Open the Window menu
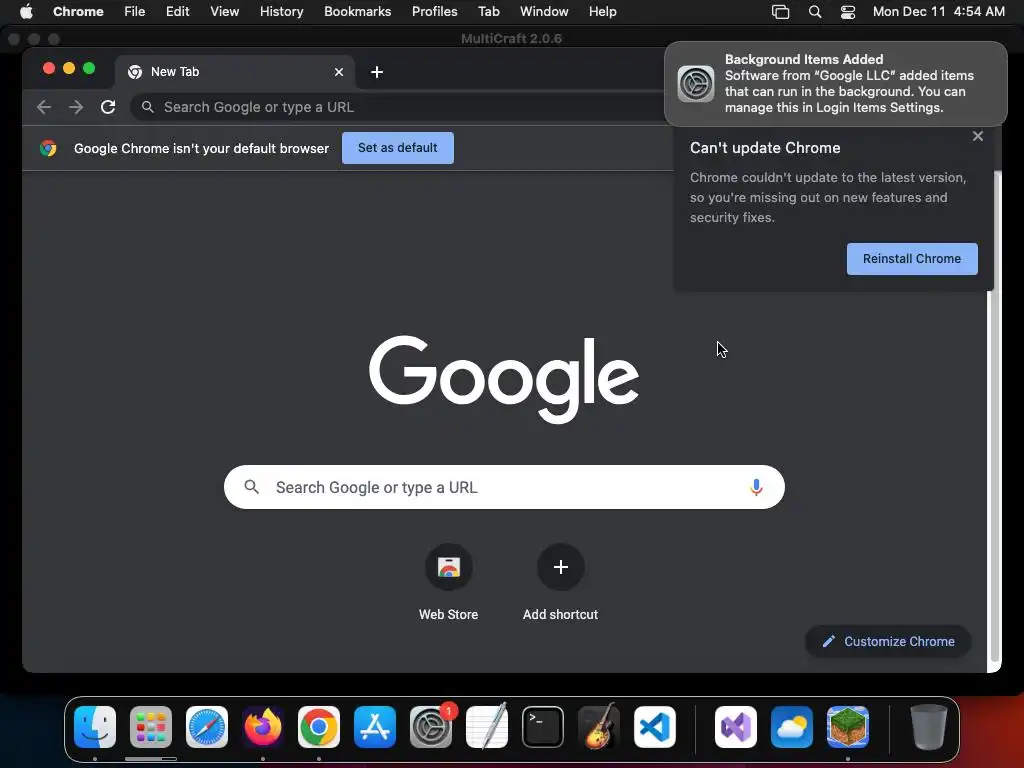The width and height of the screenshot is (1024, 768). click(544, 11)
